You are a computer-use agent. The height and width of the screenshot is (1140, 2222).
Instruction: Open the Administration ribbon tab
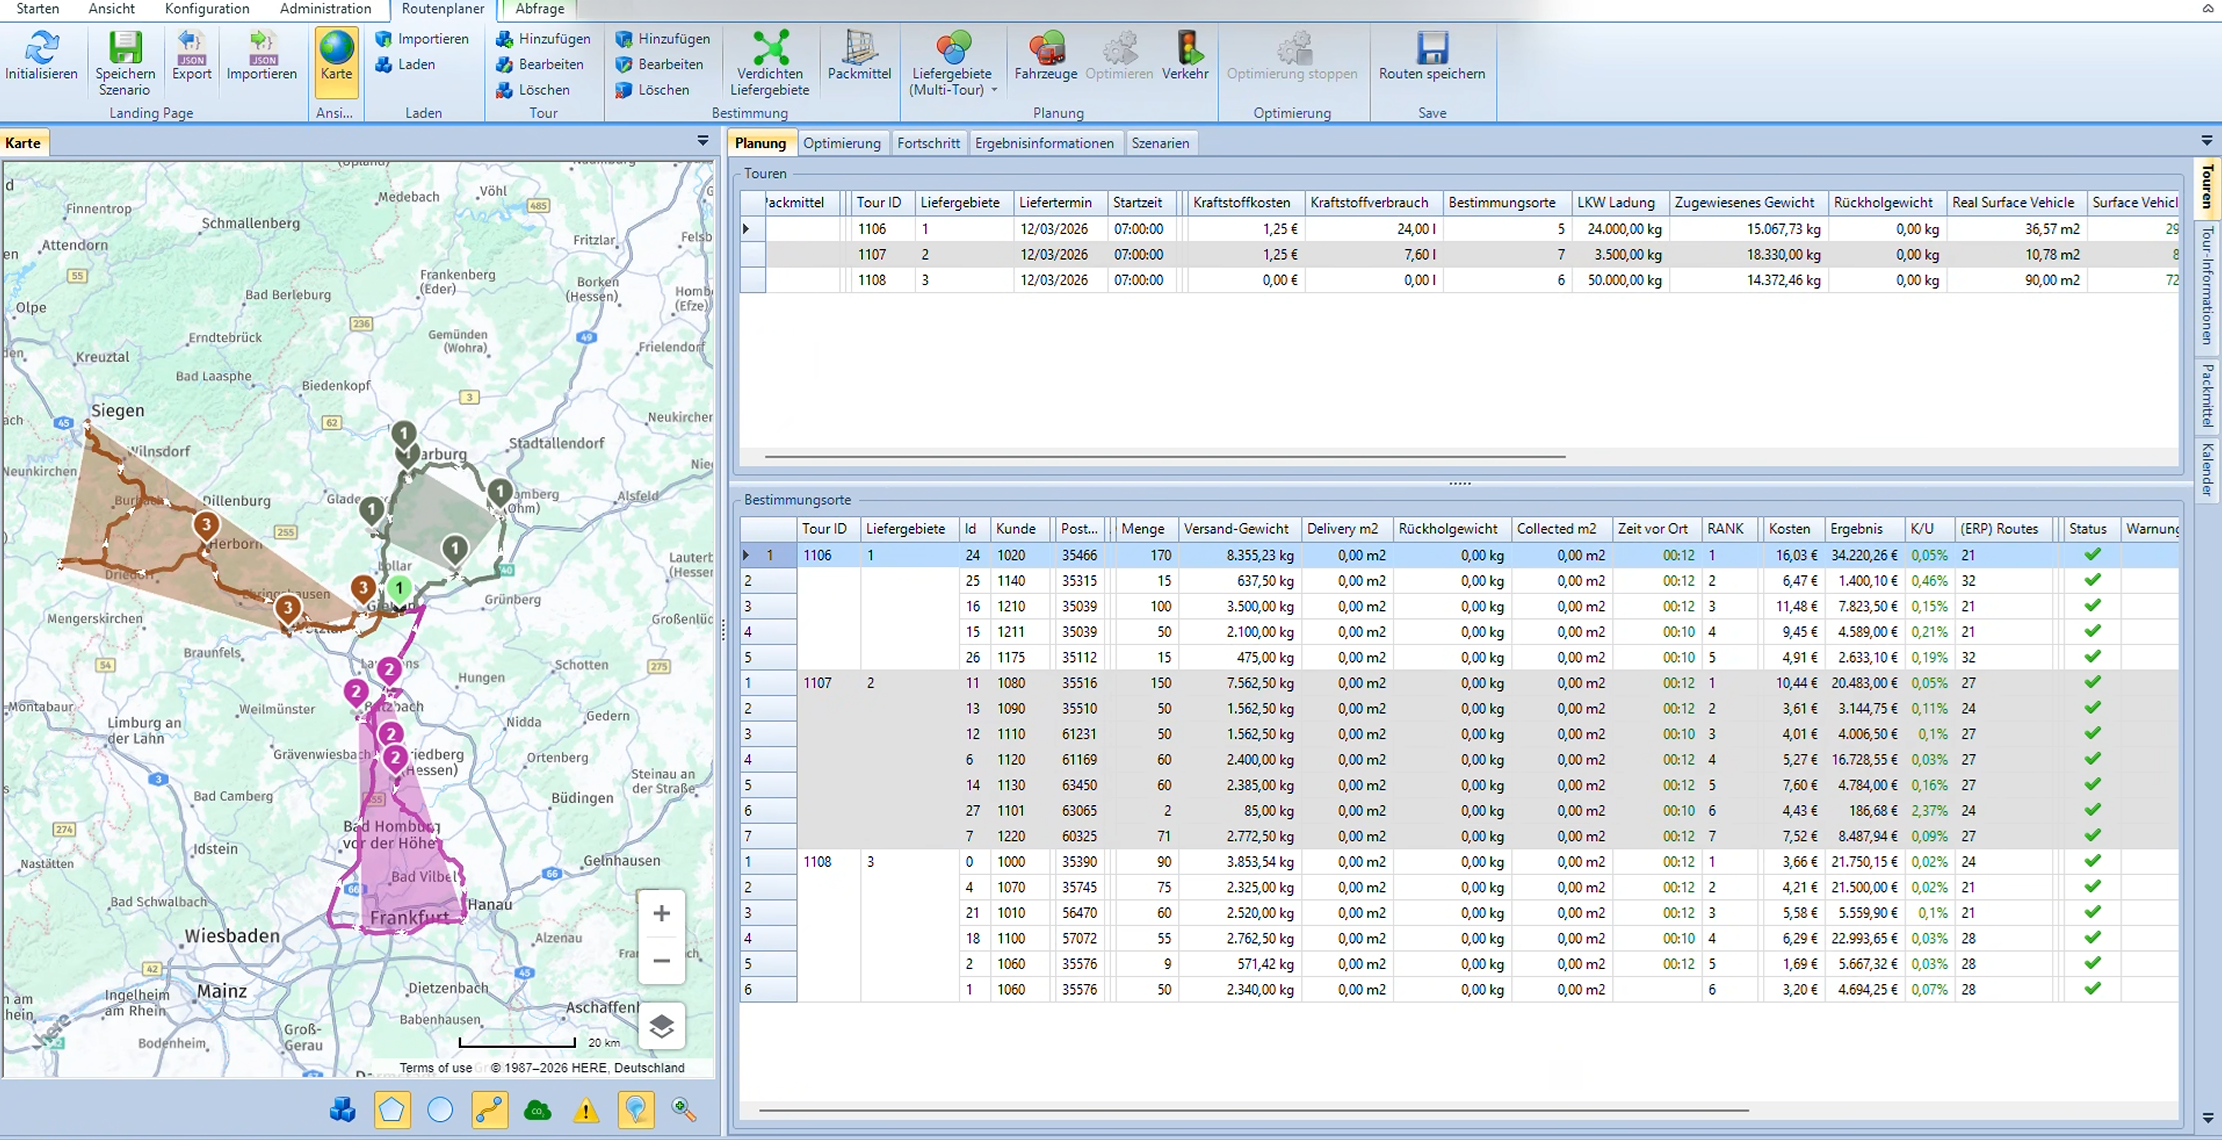[325, 9]
